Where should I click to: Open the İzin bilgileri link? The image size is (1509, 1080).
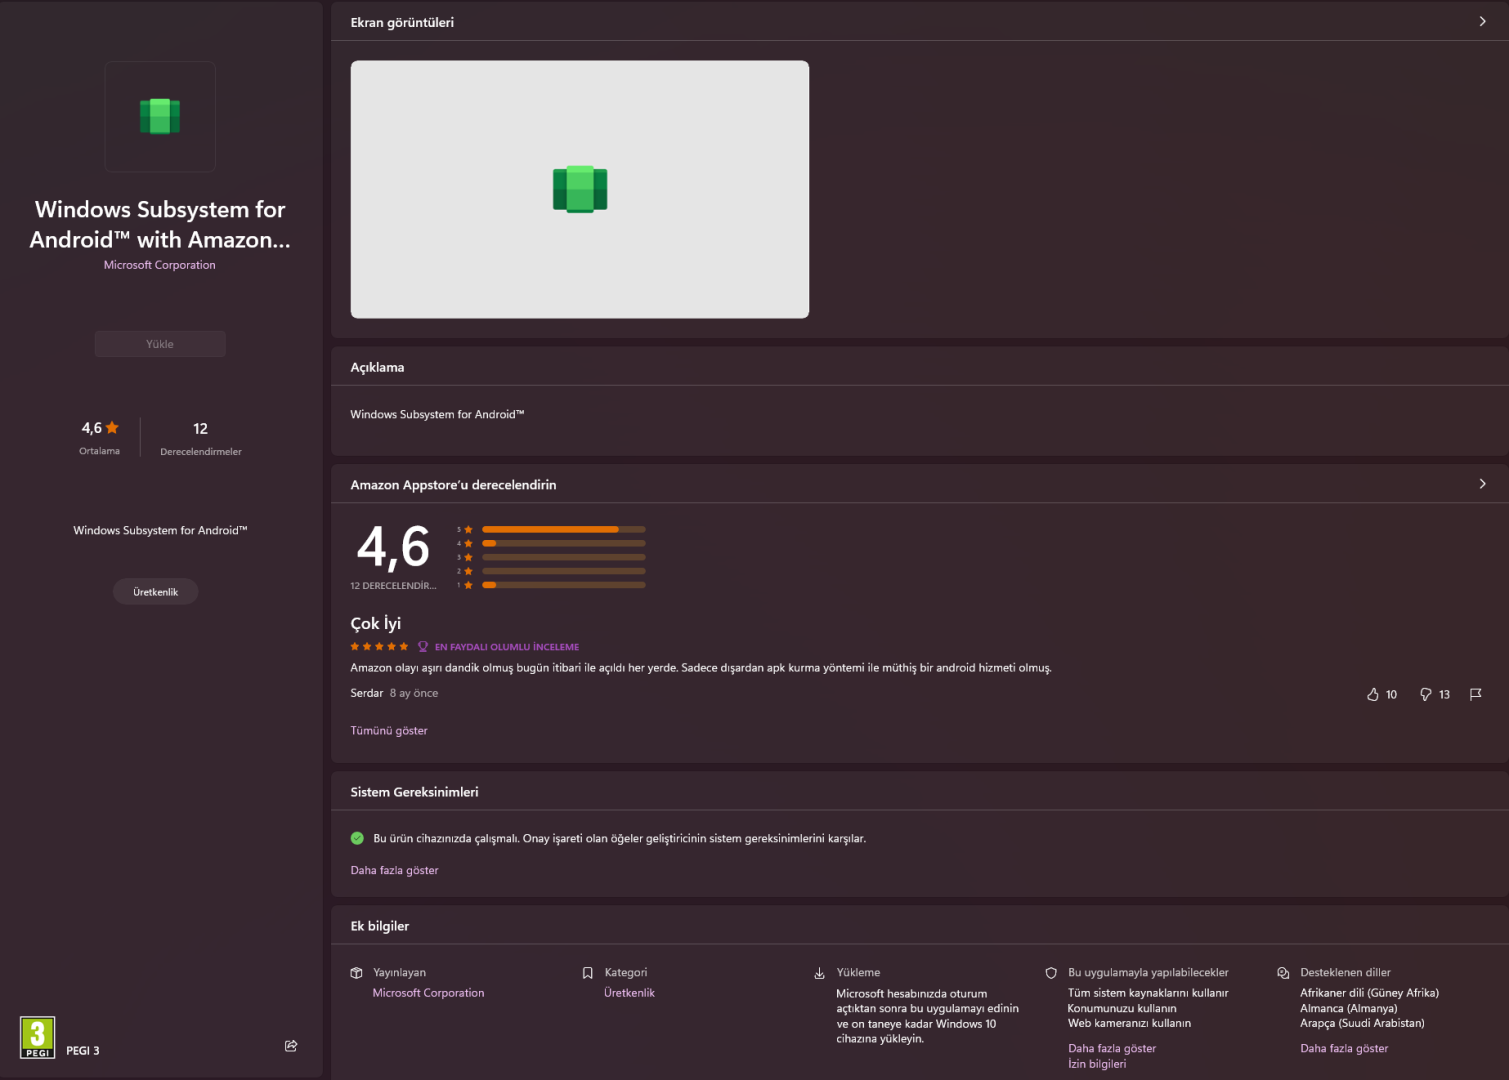coord(1097,1064)
